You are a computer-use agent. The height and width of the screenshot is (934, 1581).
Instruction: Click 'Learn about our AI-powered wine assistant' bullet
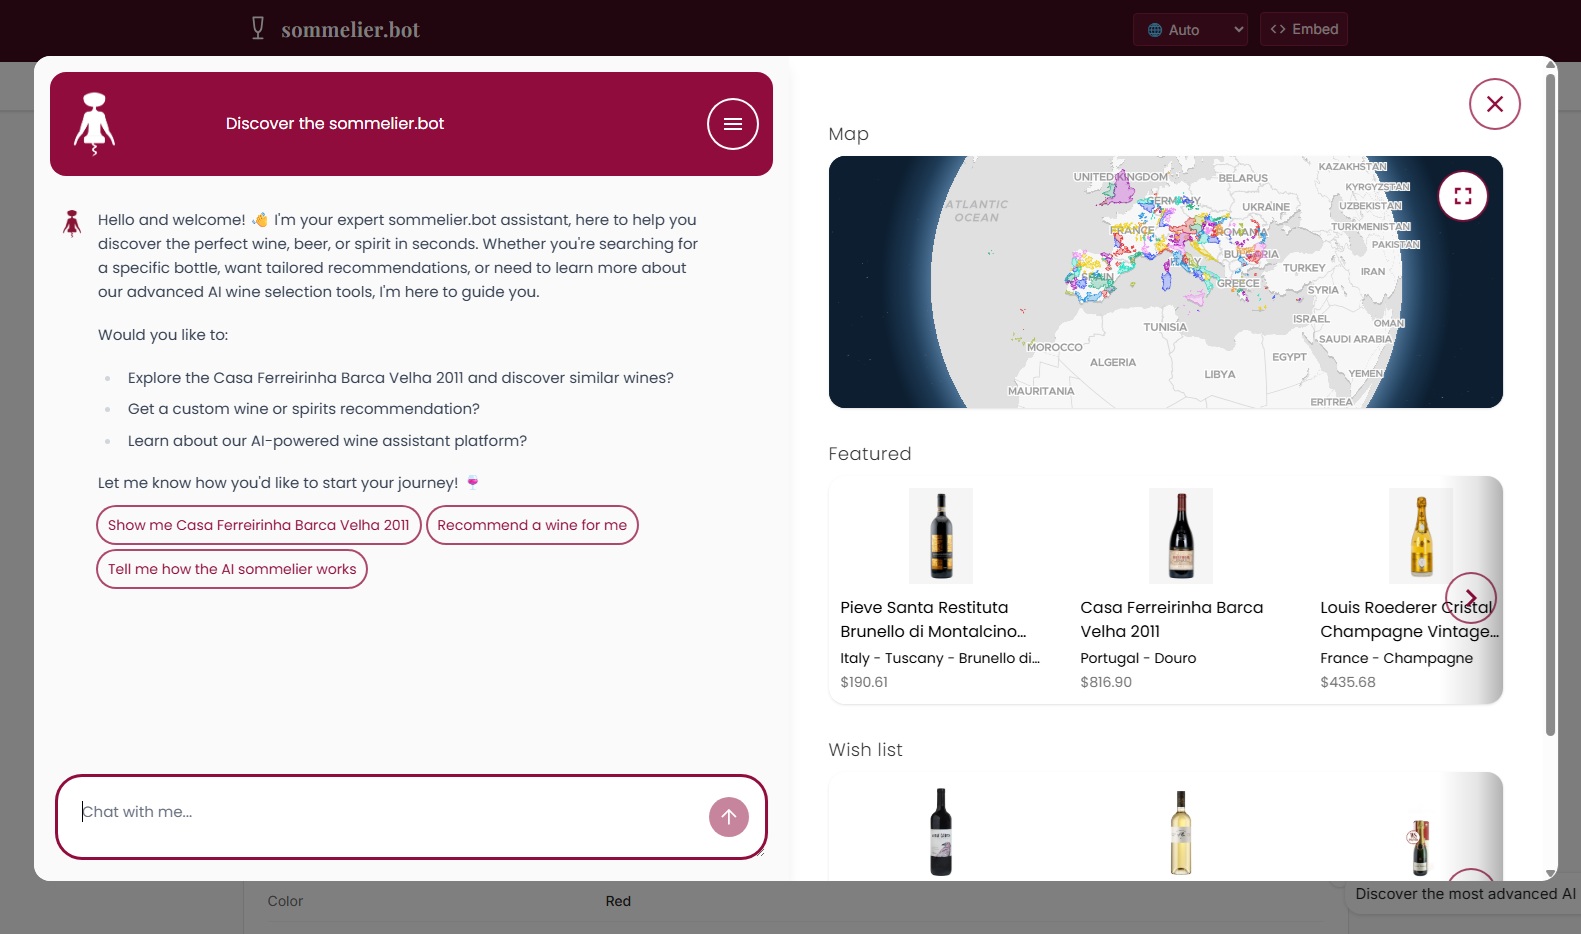[327, 441]
